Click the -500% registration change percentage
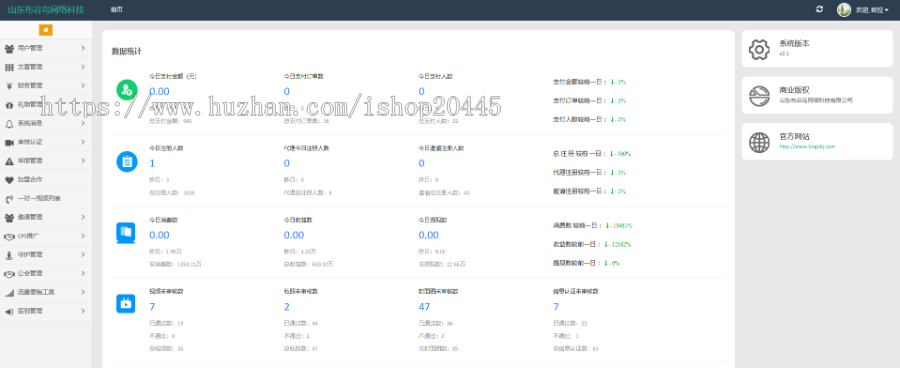This screenshot has width=900, height=368. [x=620, y=154]
